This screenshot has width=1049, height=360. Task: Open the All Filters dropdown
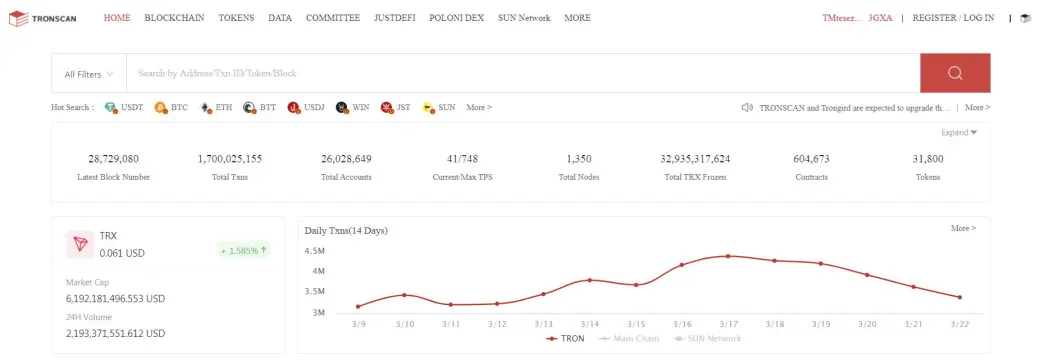(88, 74)
